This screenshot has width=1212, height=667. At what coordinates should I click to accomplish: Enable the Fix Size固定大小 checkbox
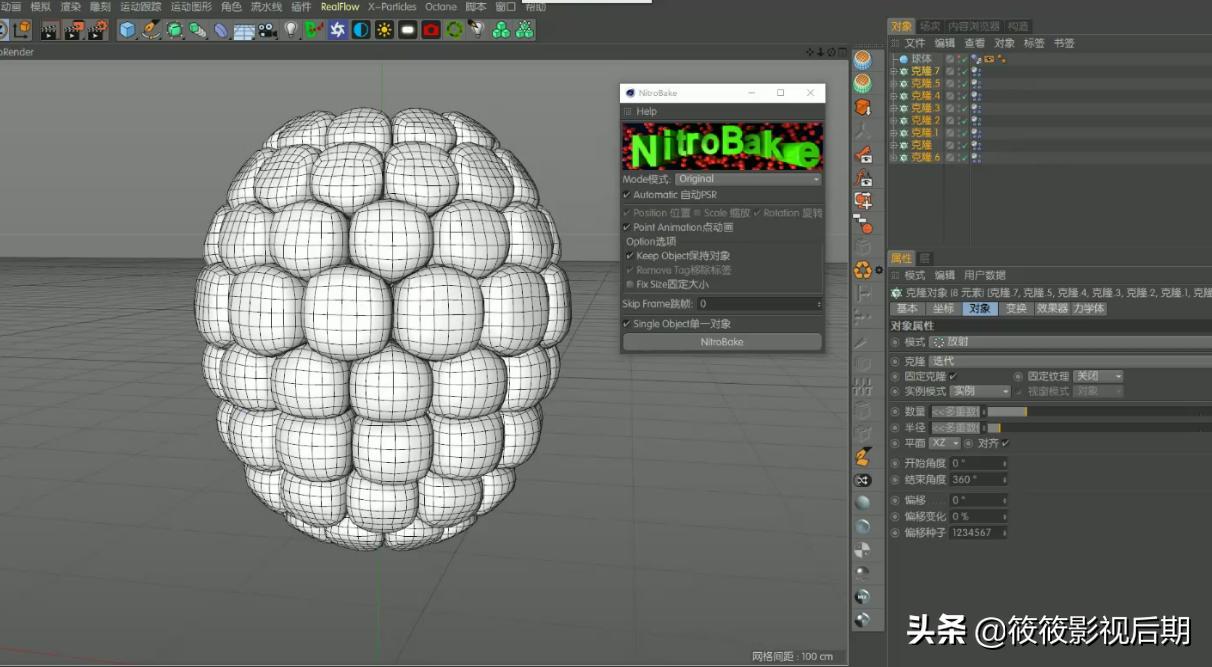[x=632, y=282]
